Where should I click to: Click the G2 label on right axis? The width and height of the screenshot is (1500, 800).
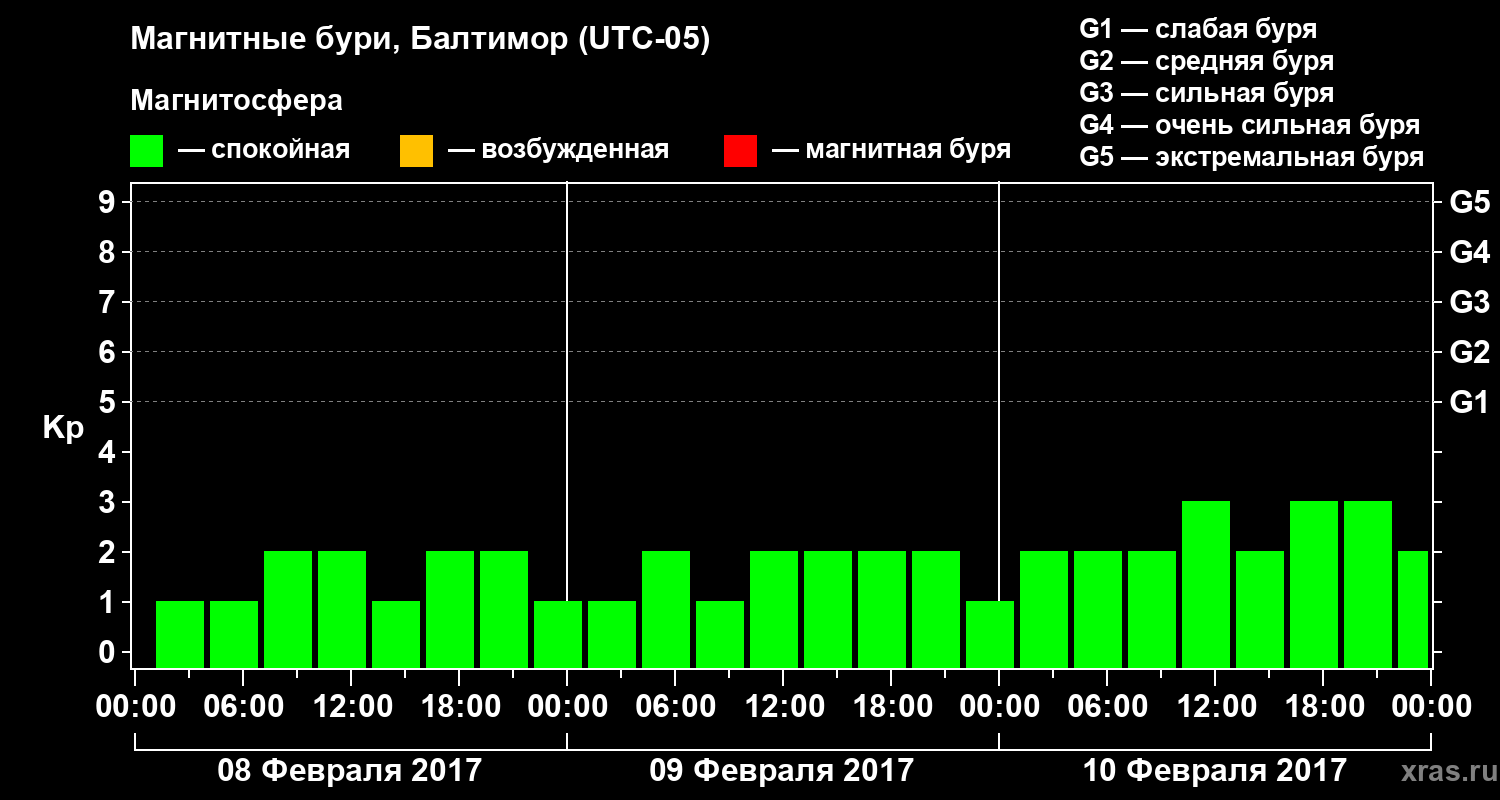(1469, 353)
